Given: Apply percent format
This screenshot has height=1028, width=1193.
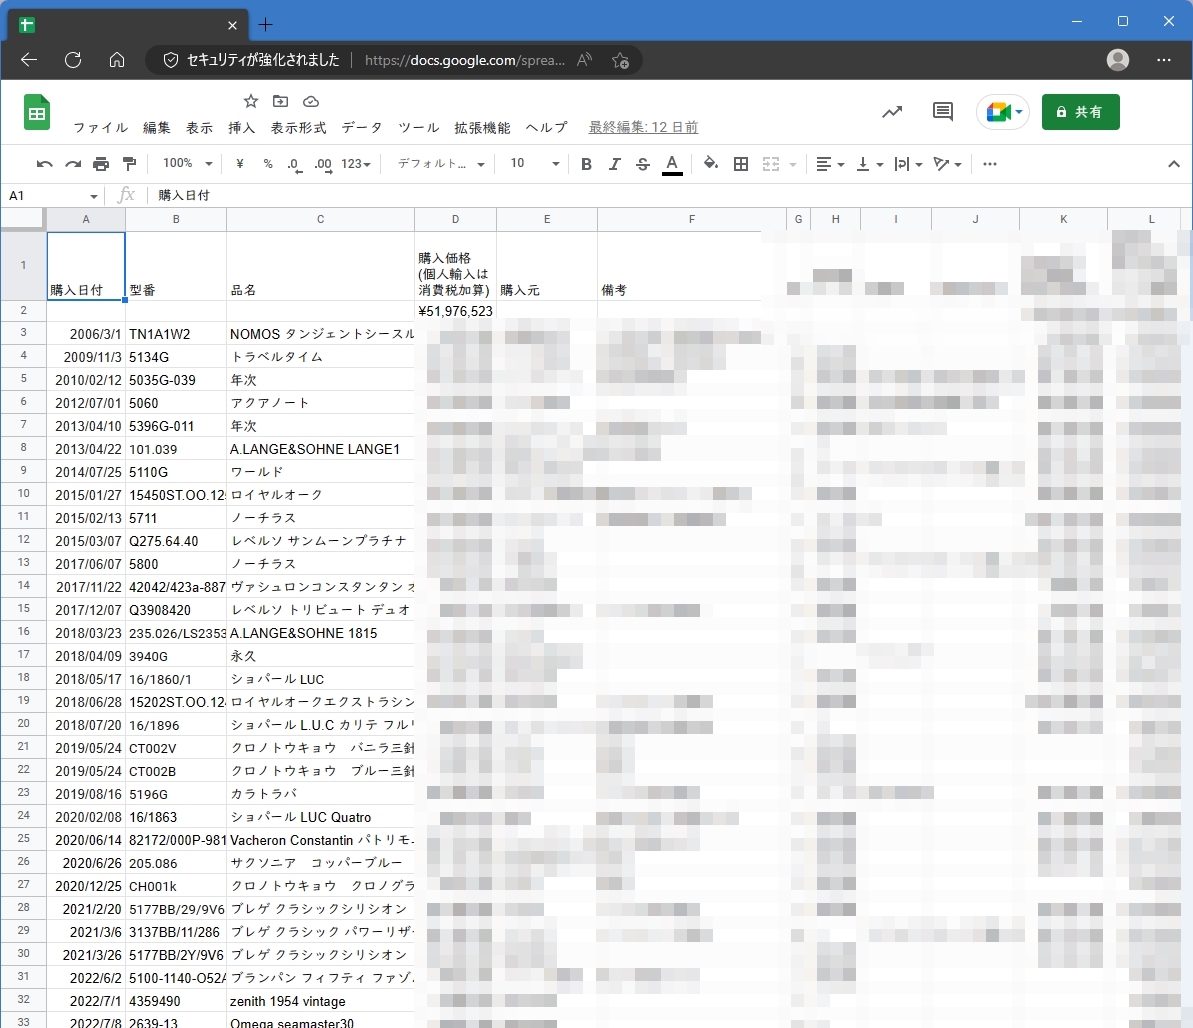Looking at the screenshot, I should point(268,164).
